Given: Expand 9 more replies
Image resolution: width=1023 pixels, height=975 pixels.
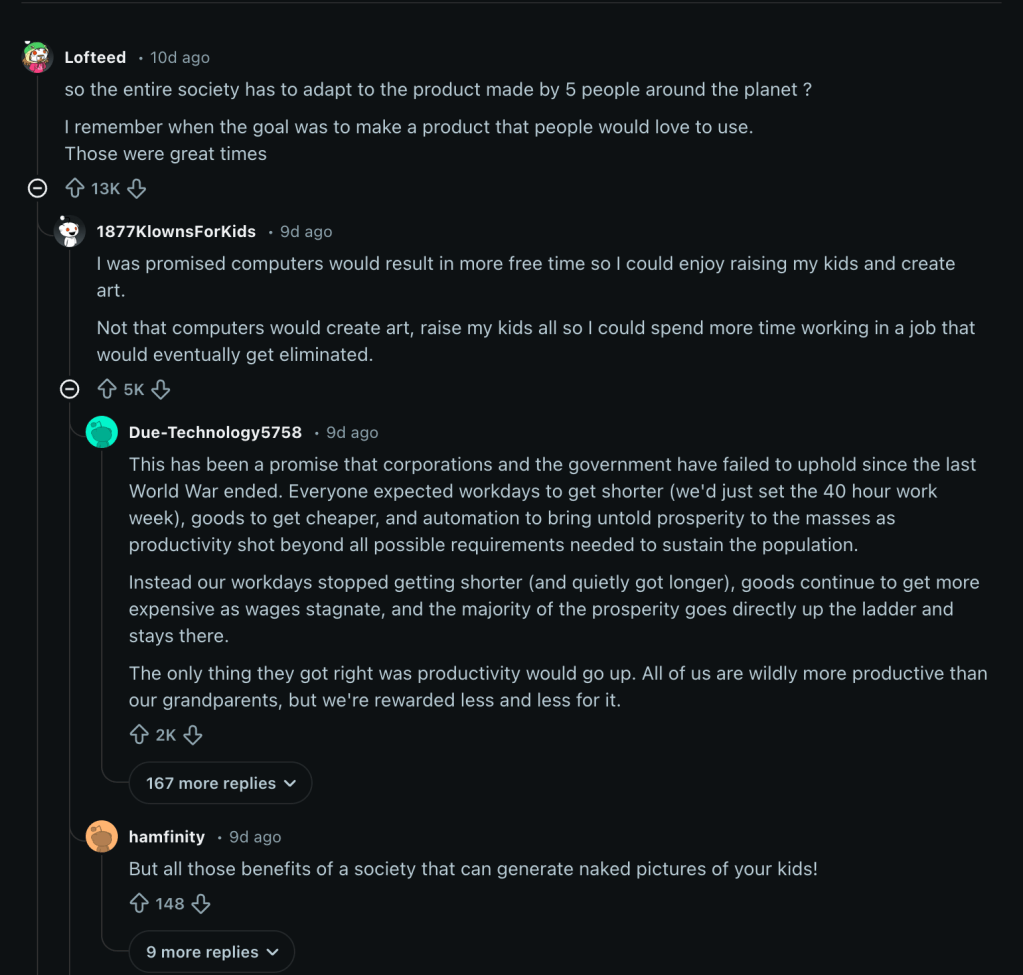Looking at the screenshot, I should (211, 952).
